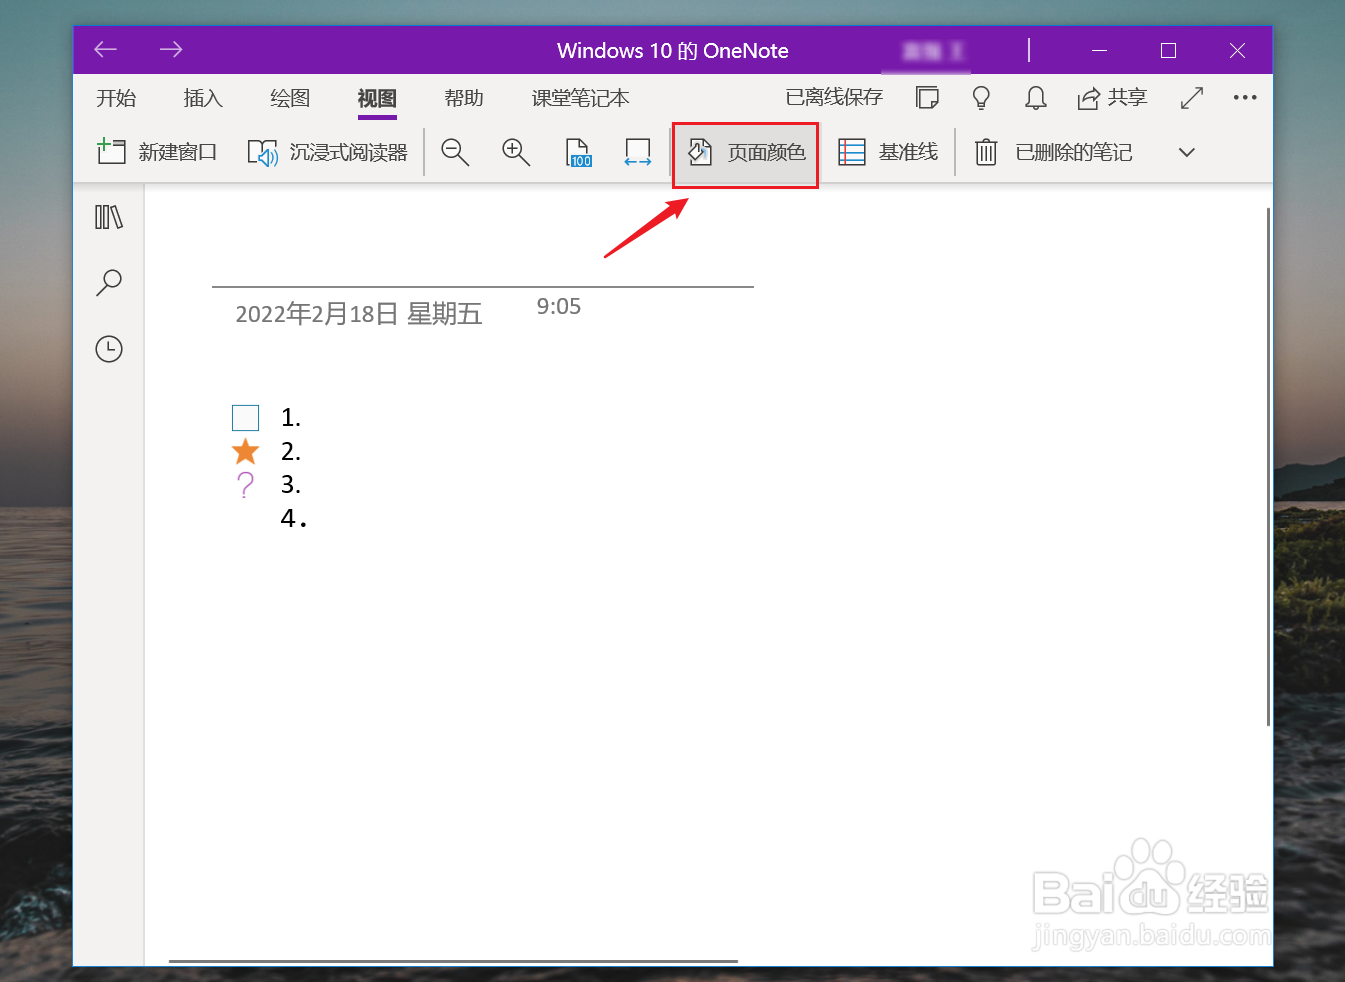Click the horizontal scrollbar at the bottom

click(453, 961)
